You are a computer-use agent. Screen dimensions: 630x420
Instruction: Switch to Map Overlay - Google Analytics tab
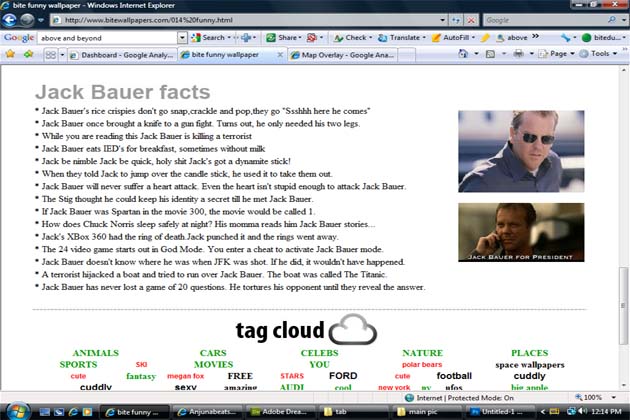click(x=345, y=54)
